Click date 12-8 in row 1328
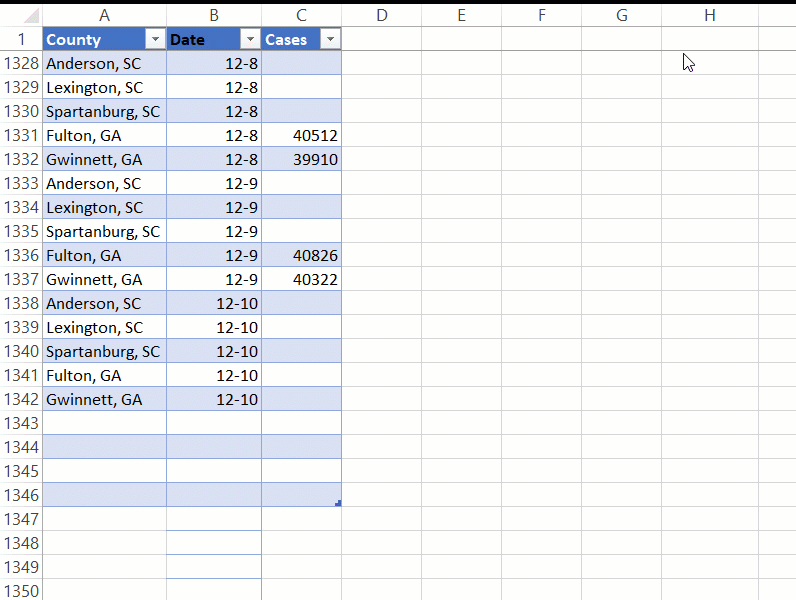Screen dimensions: 796x600 pyautogui.click(x=214, y=63)
